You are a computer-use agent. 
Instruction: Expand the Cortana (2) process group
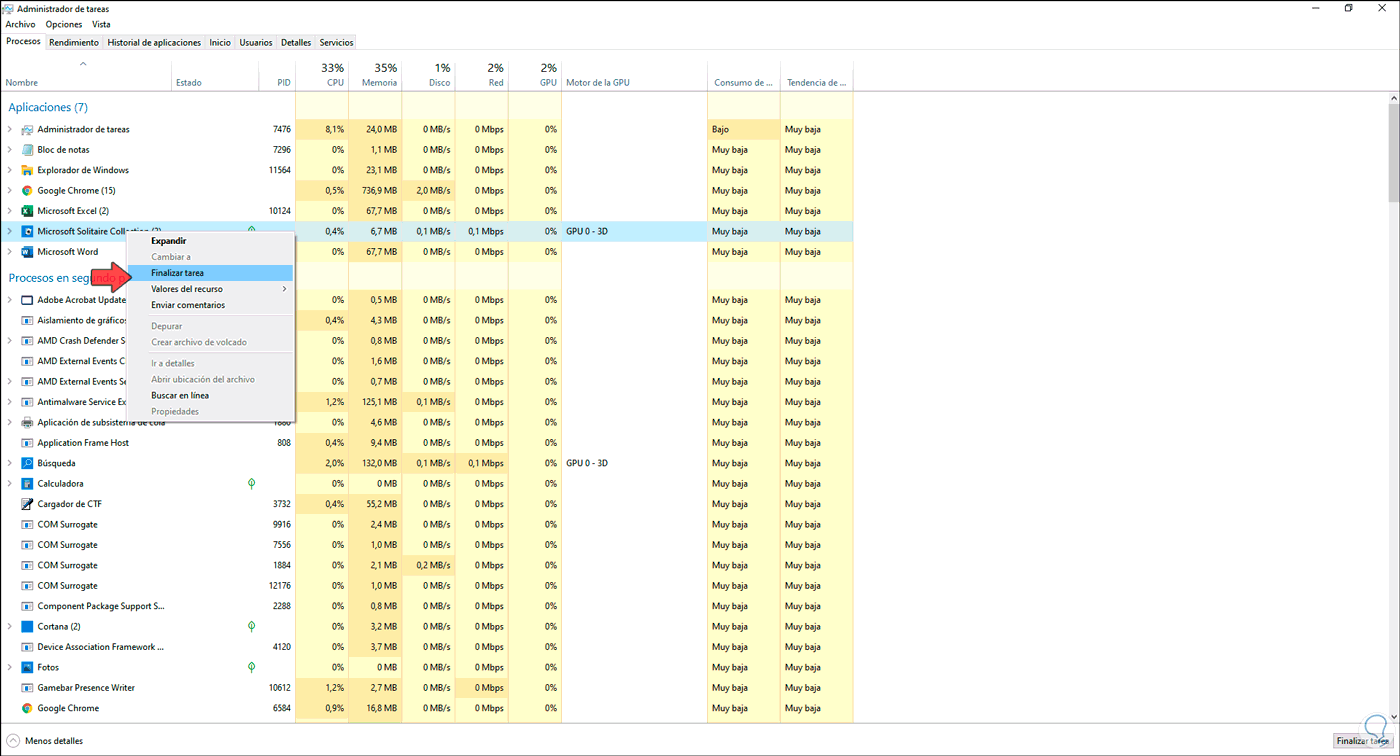tap(10, 626)
